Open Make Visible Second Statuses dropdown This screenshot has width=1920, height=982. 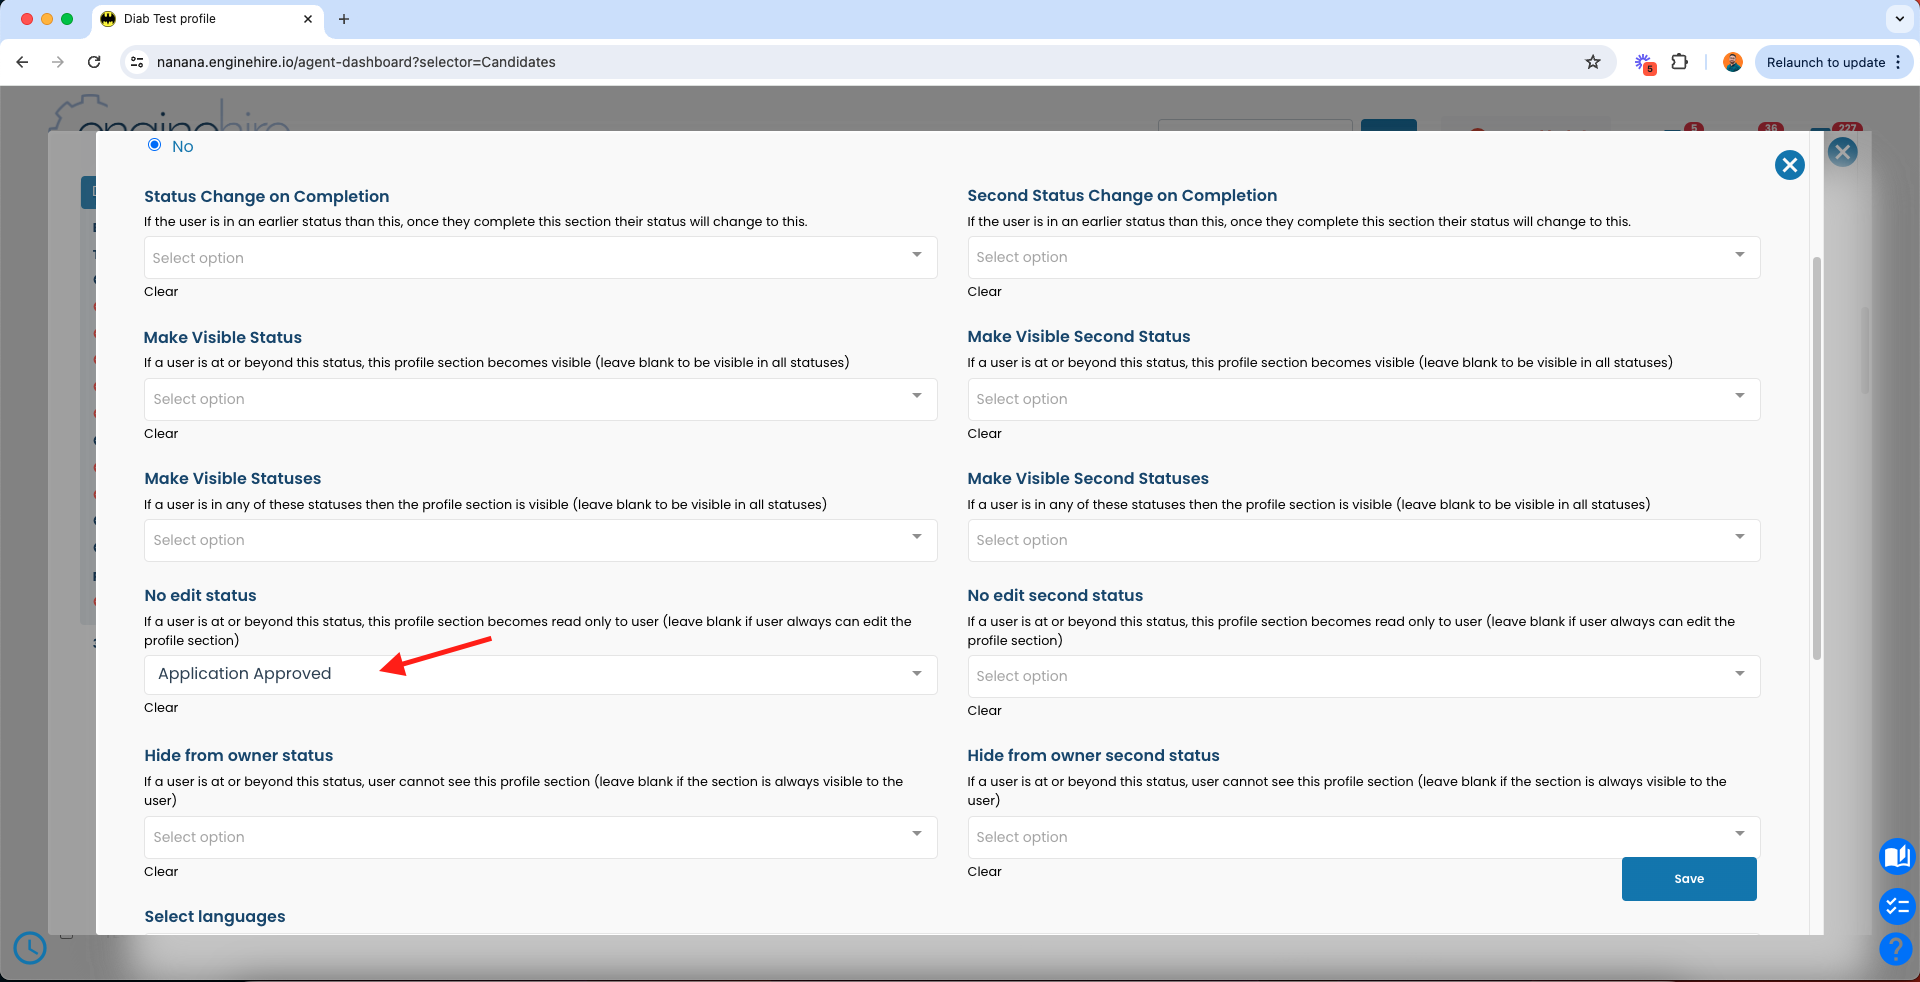point(1363,540)
